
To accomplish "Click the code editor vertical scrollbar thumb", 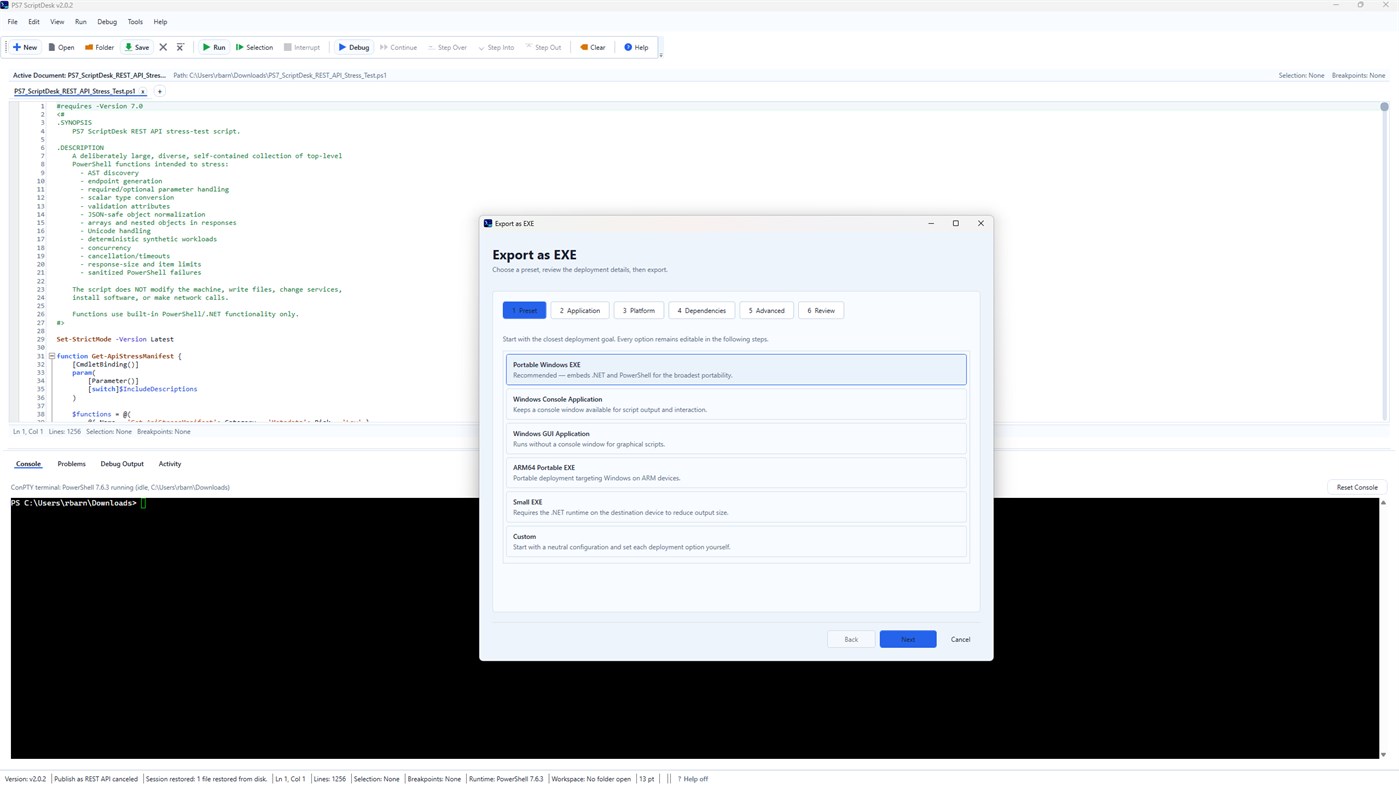I will 1384,107.
